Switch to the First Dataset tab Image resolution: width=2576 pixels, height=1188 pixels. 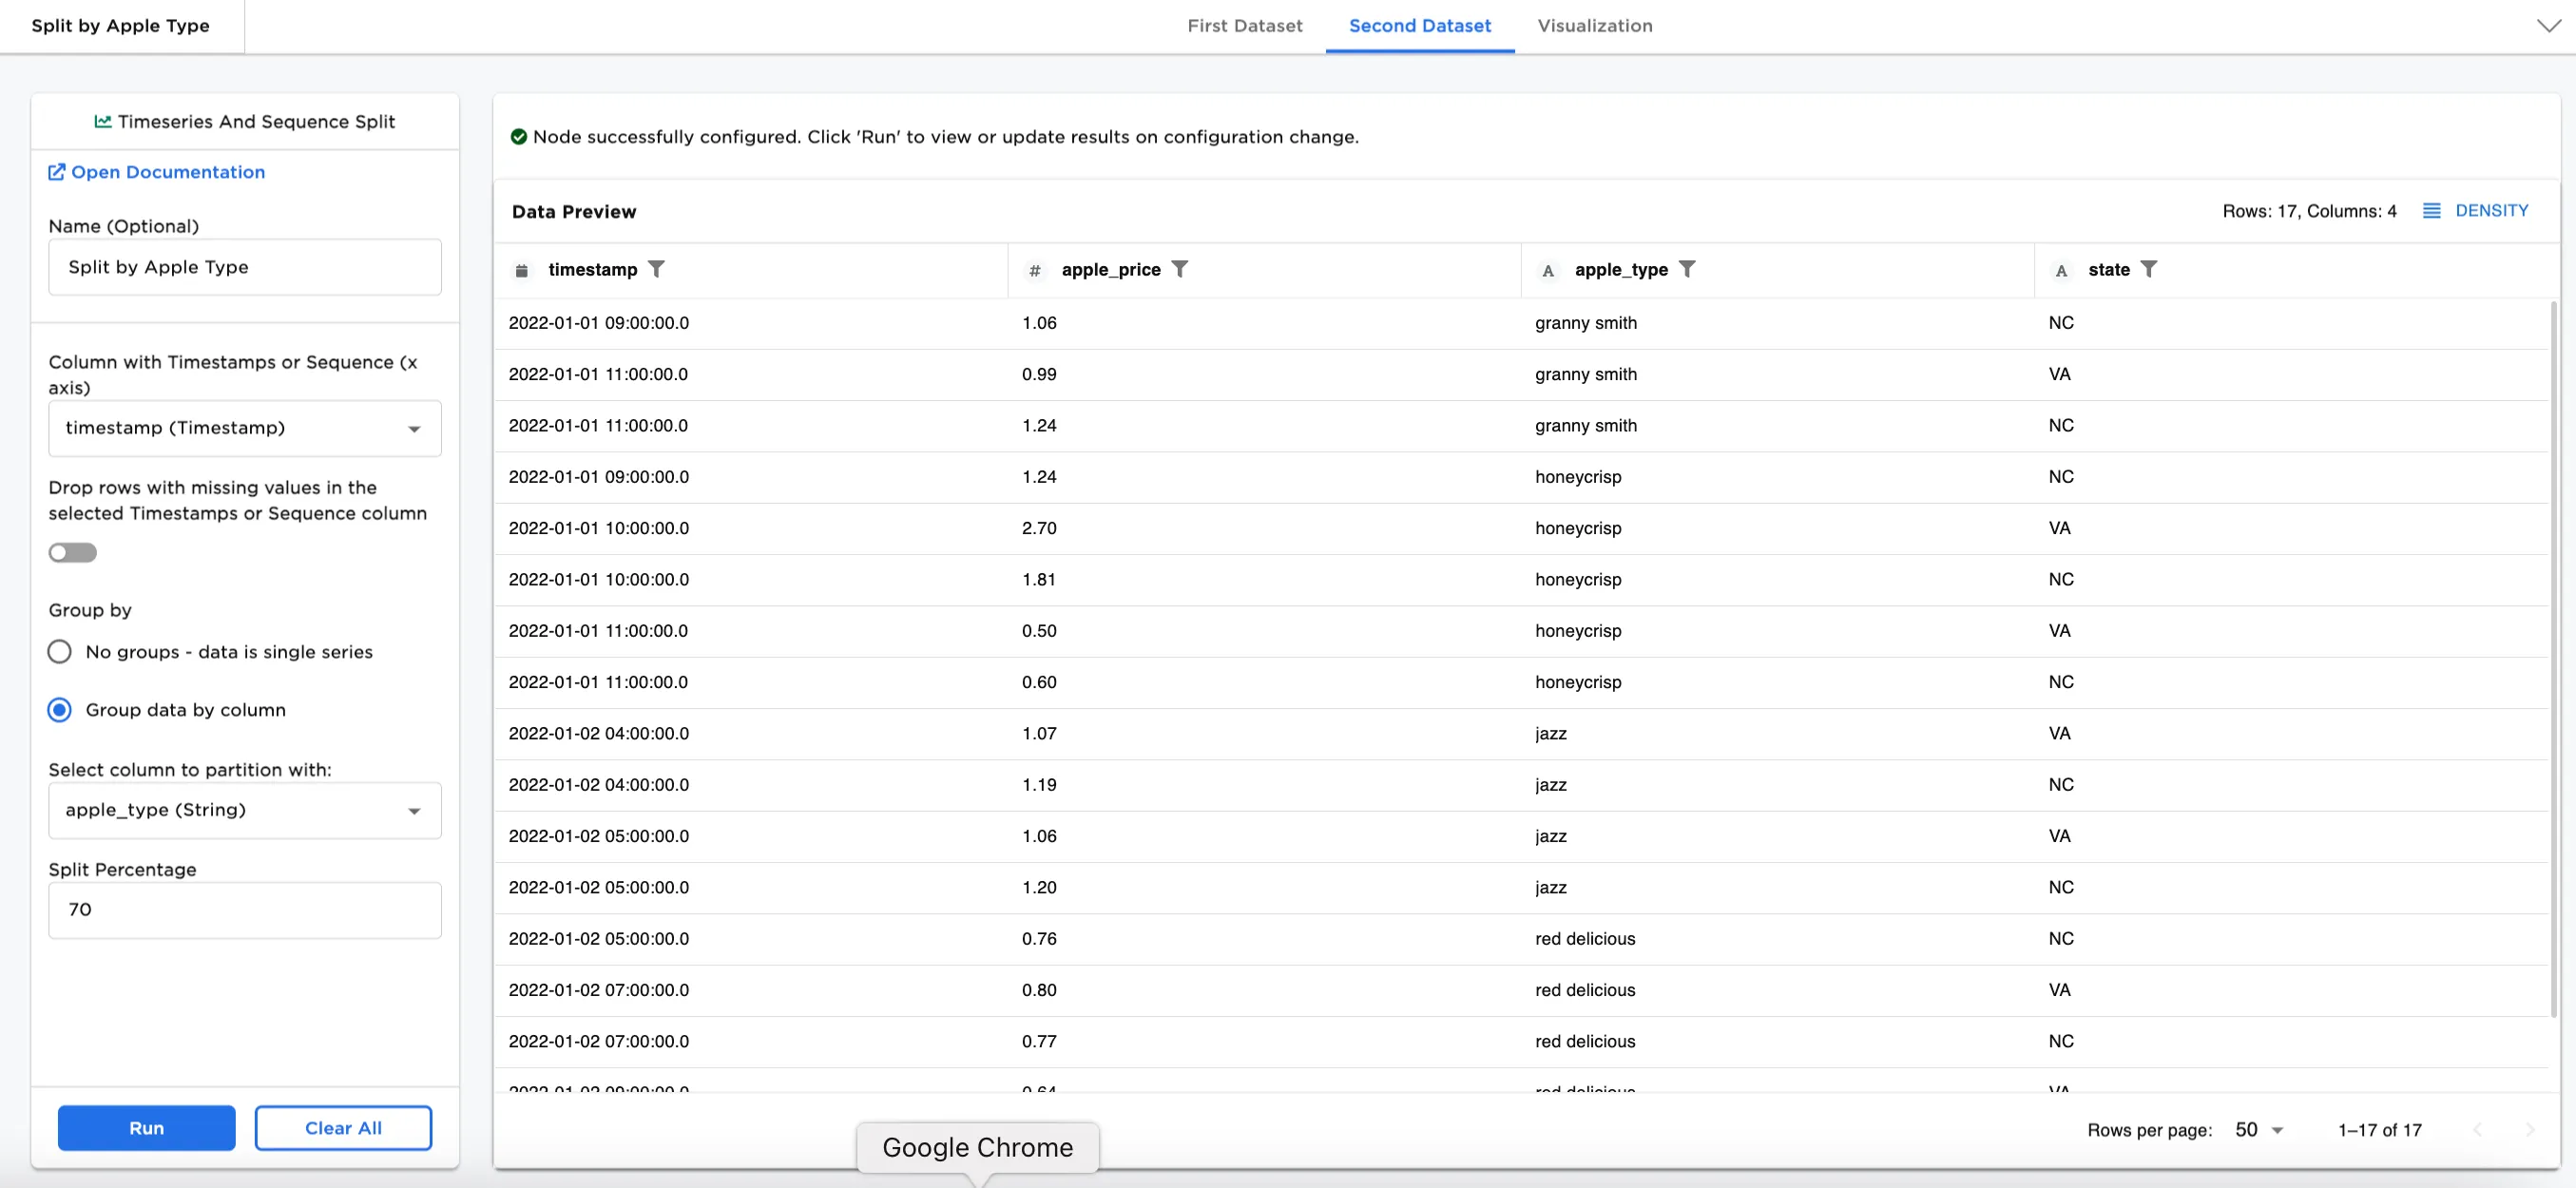click(1244, 26)
